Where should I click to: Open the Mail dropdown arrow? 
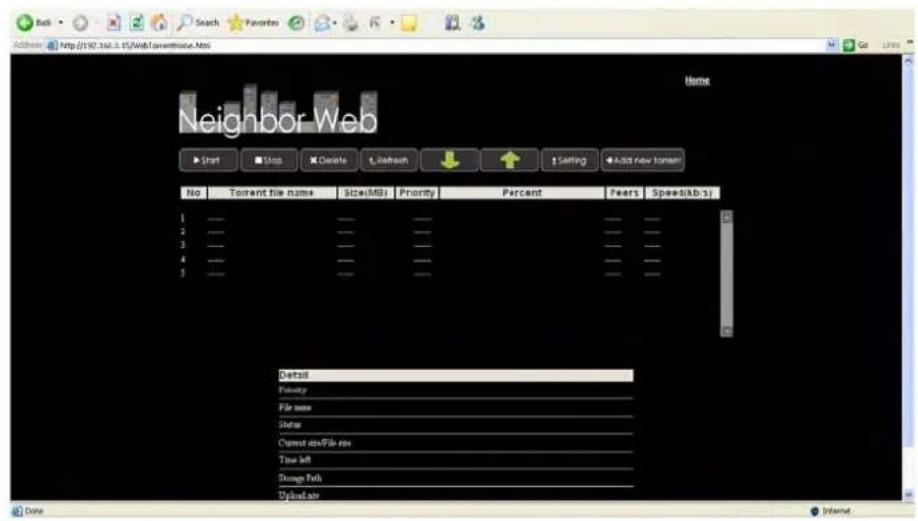[334, 23]
